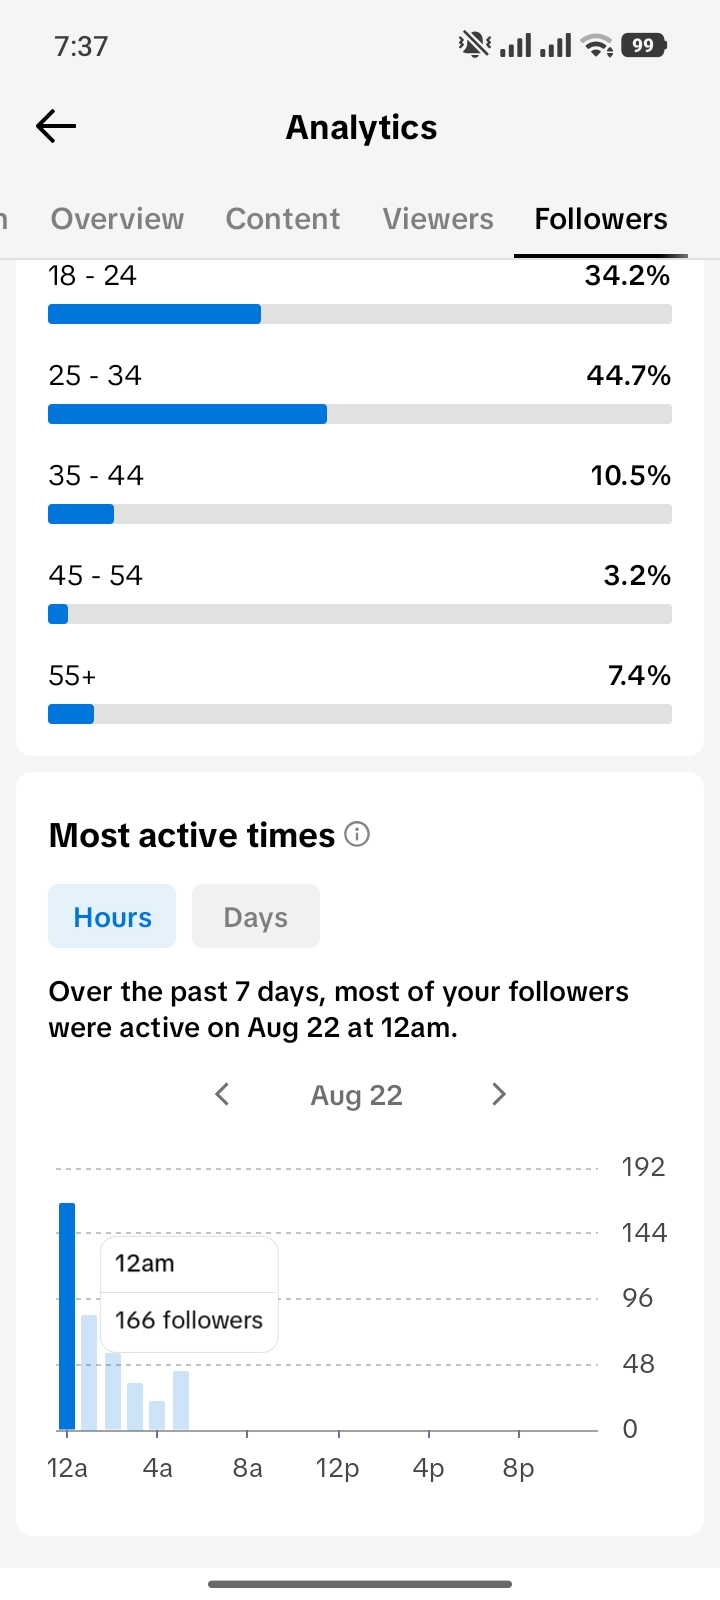Tap the back arrow icon
720x1600 pixels.
56,126
